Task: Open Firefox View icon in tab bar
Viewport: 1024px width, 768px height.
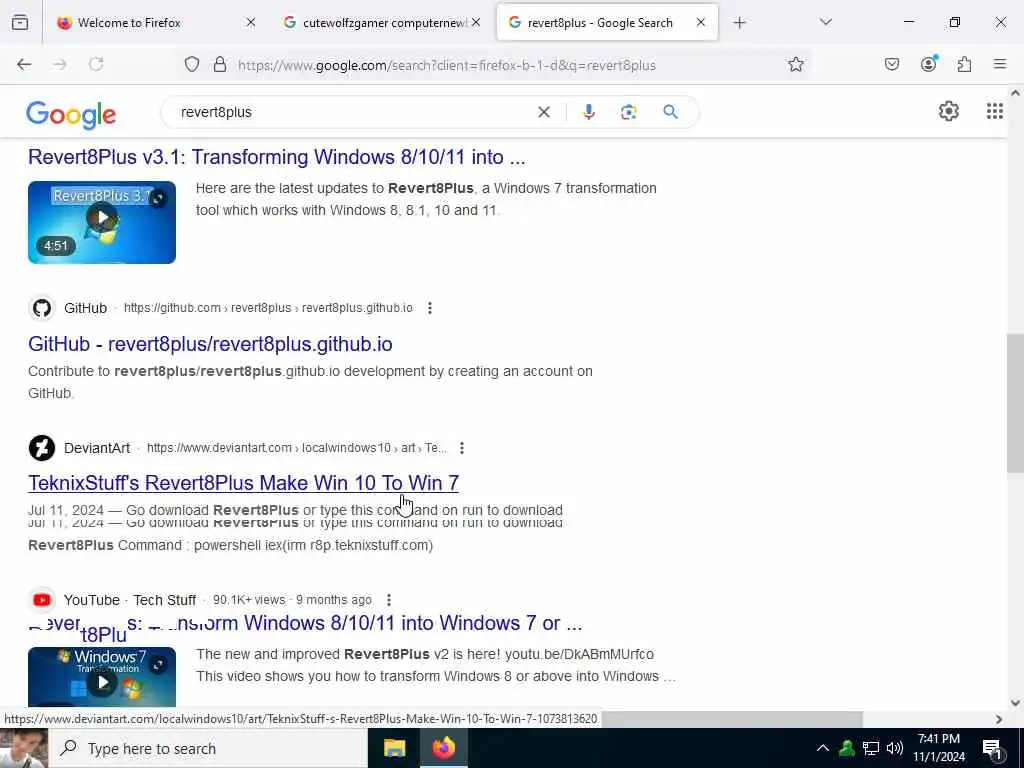Action: click(20, 22)
